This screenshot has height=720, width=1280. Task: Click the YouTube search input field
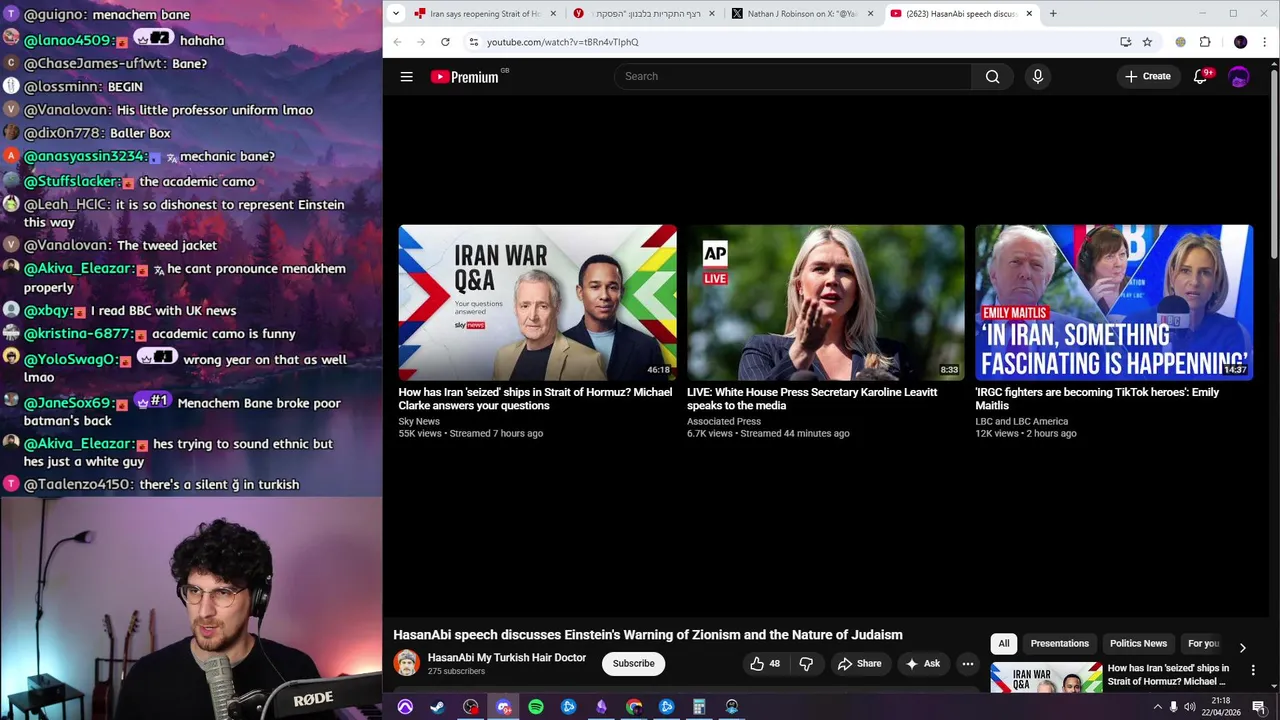pos(792,76)
